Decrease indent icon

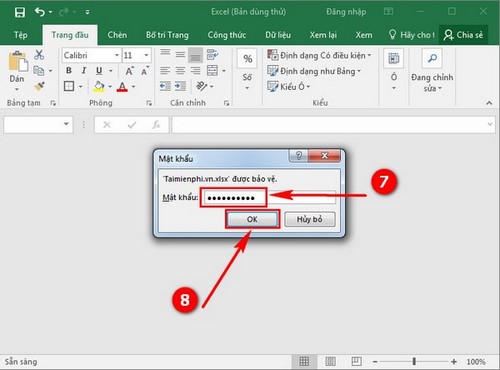(165, 86)
